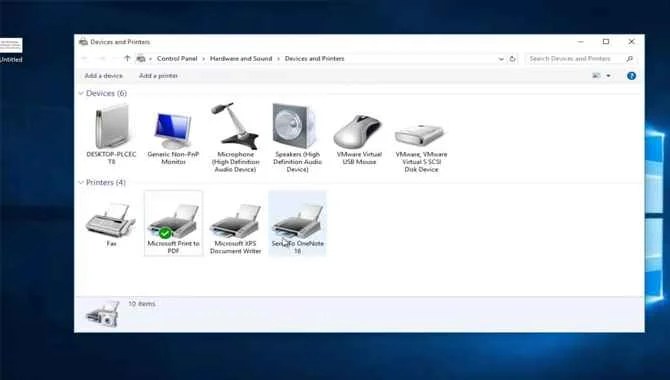Click the forward navigation arrow
Viewport: 670px width, 380px height.
coord(102,59)
